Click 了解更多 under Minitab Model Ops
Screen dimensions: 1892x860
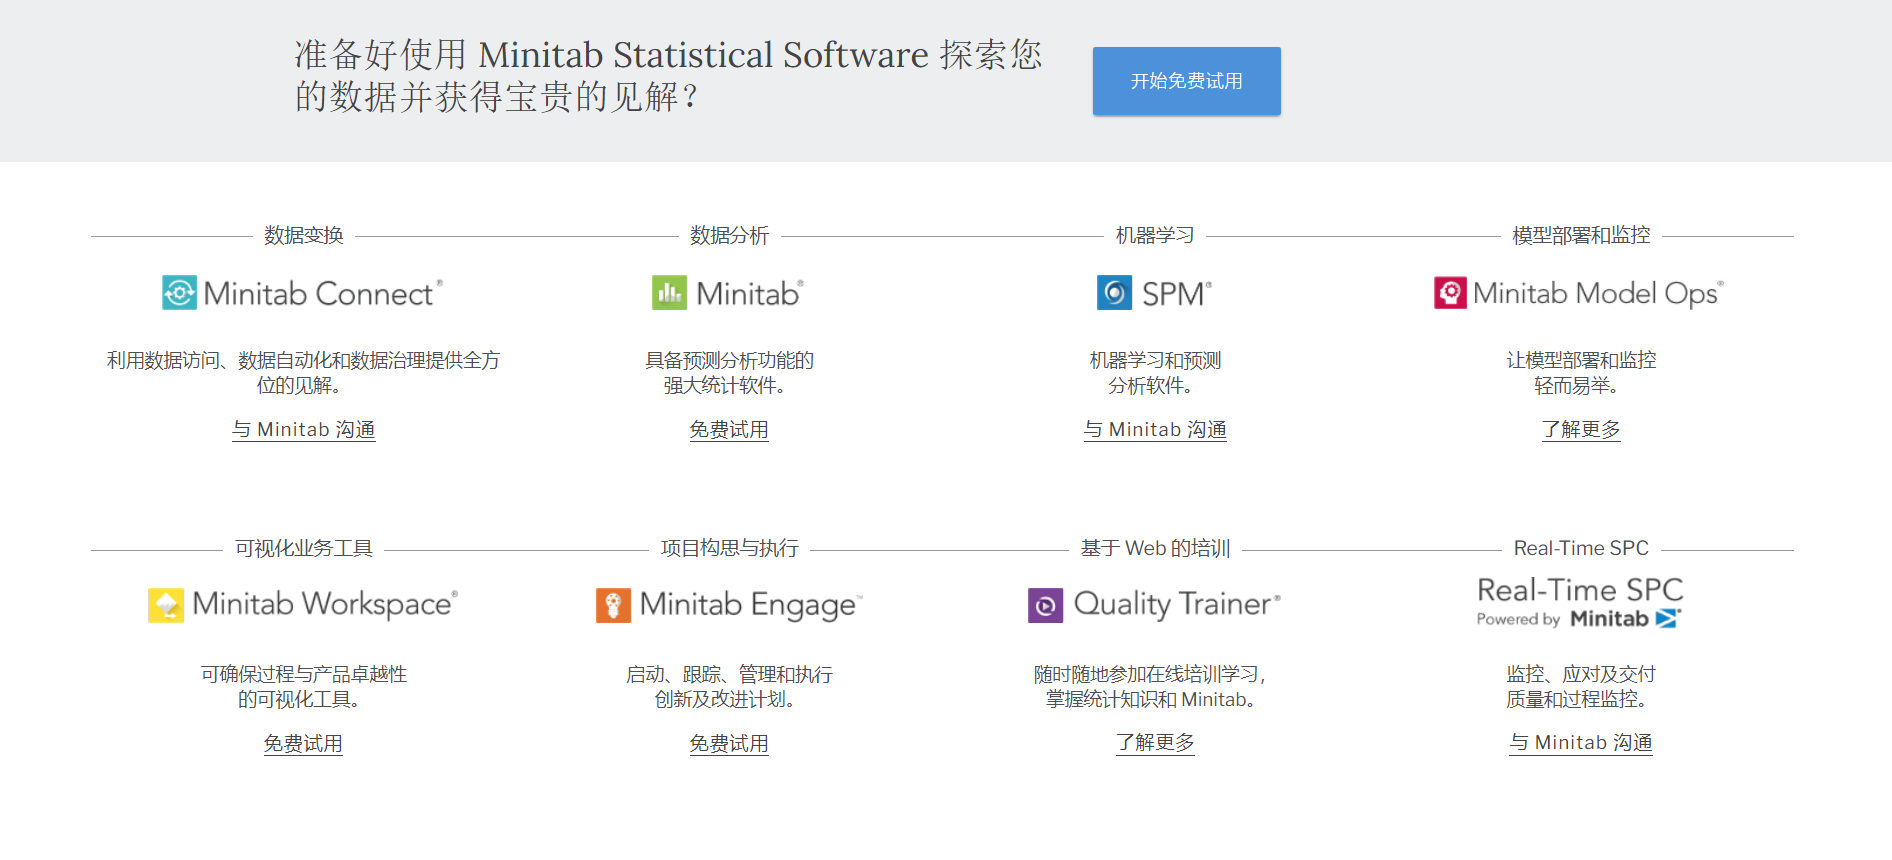click(x=1580, y=430)
